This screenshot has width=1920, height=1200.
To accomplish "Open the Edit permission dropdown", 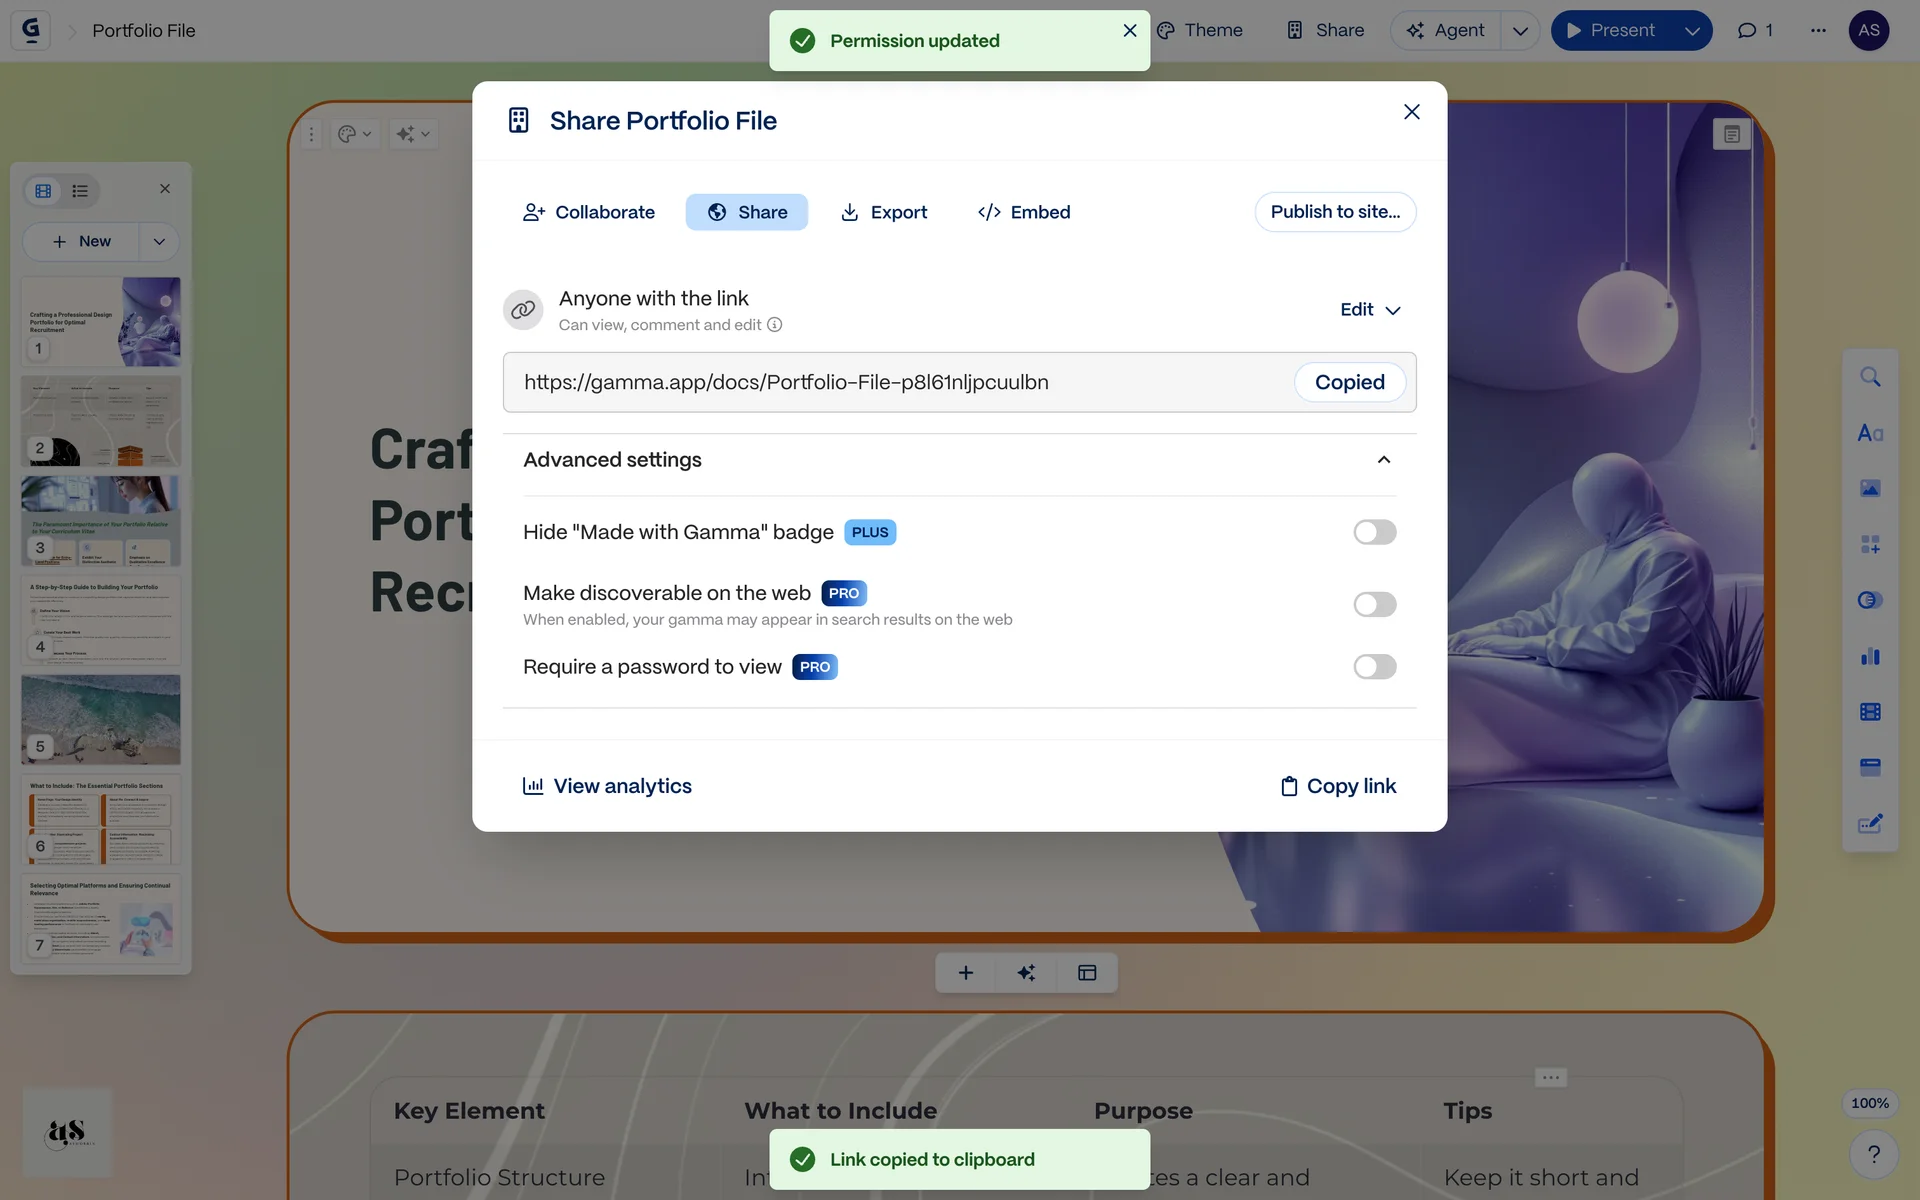I will coord(1370,310).
